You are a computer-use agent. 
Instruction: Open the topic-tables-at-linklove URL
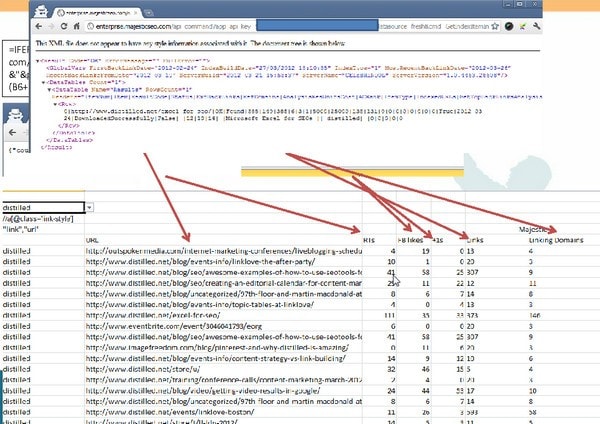tap(200, 305)
